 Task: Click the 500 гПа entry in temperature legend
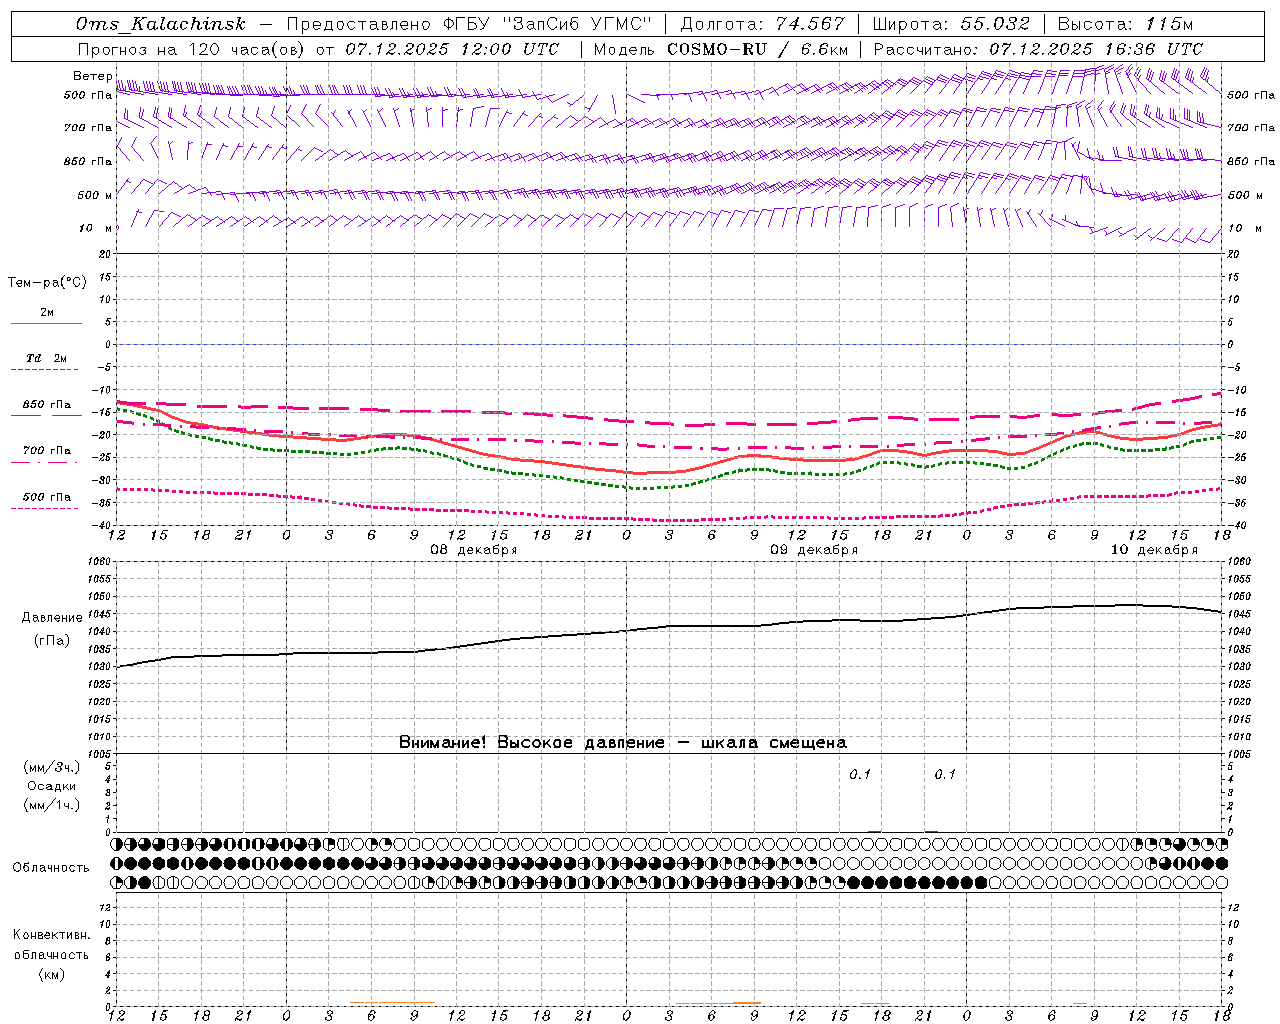(x=46, y=501)
